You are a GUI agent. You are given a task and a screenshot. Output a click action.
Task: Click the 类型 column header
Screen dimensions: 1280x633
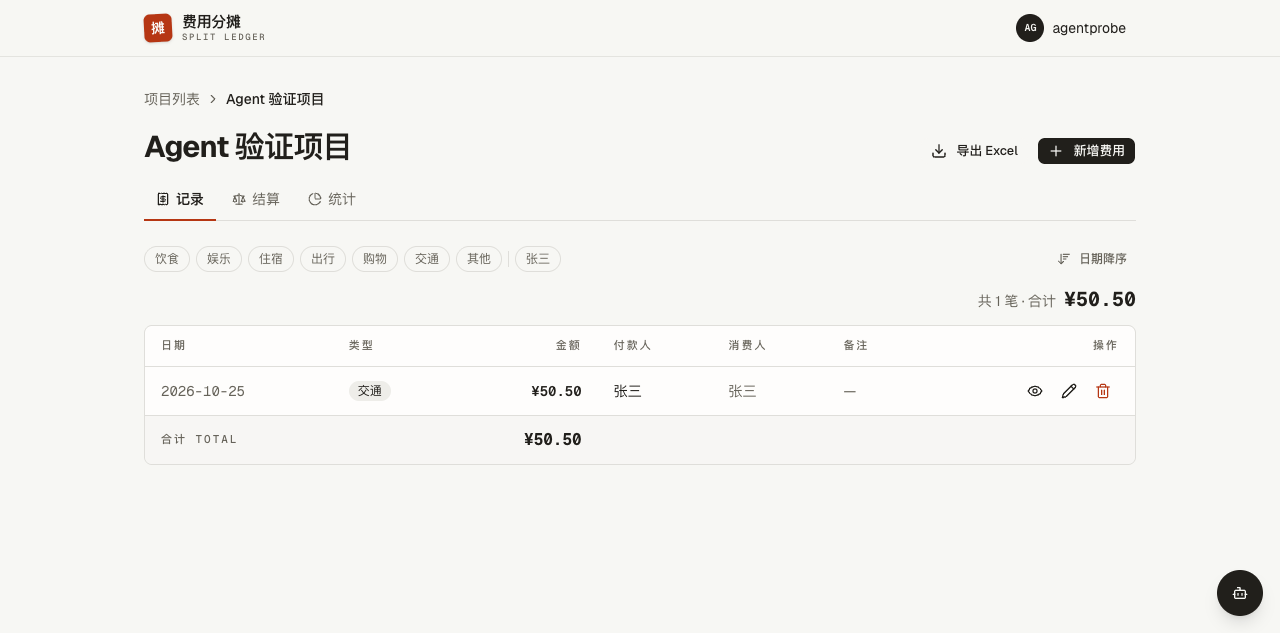coord(361,345)
